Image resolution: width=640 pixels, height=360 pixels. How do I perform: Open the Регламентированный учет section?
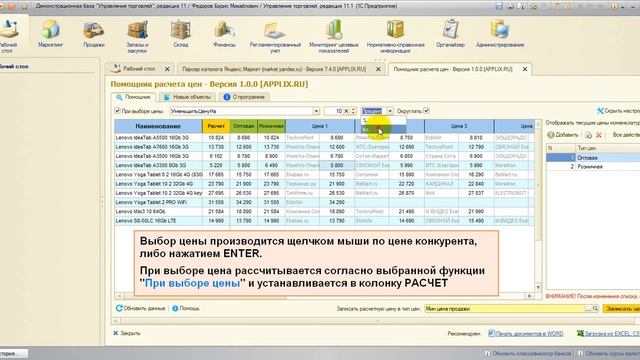pyautogui.click(x=275, y=37)
